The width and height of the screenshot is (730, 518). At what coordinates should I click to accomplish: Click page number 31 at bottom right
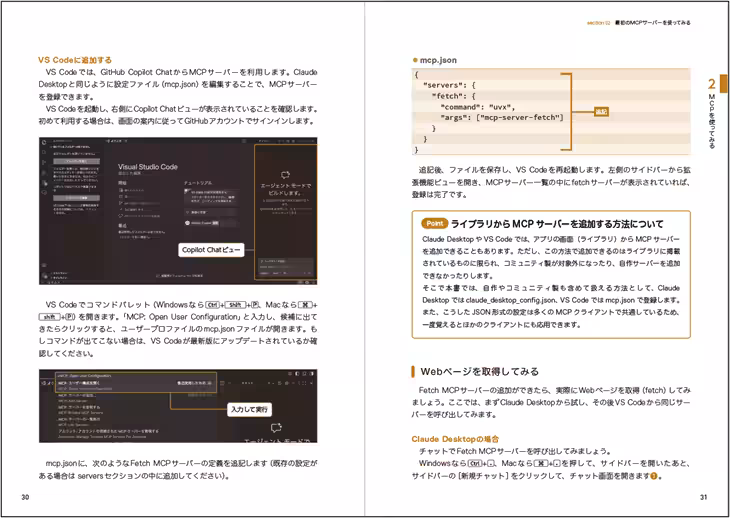coord(704,497)
